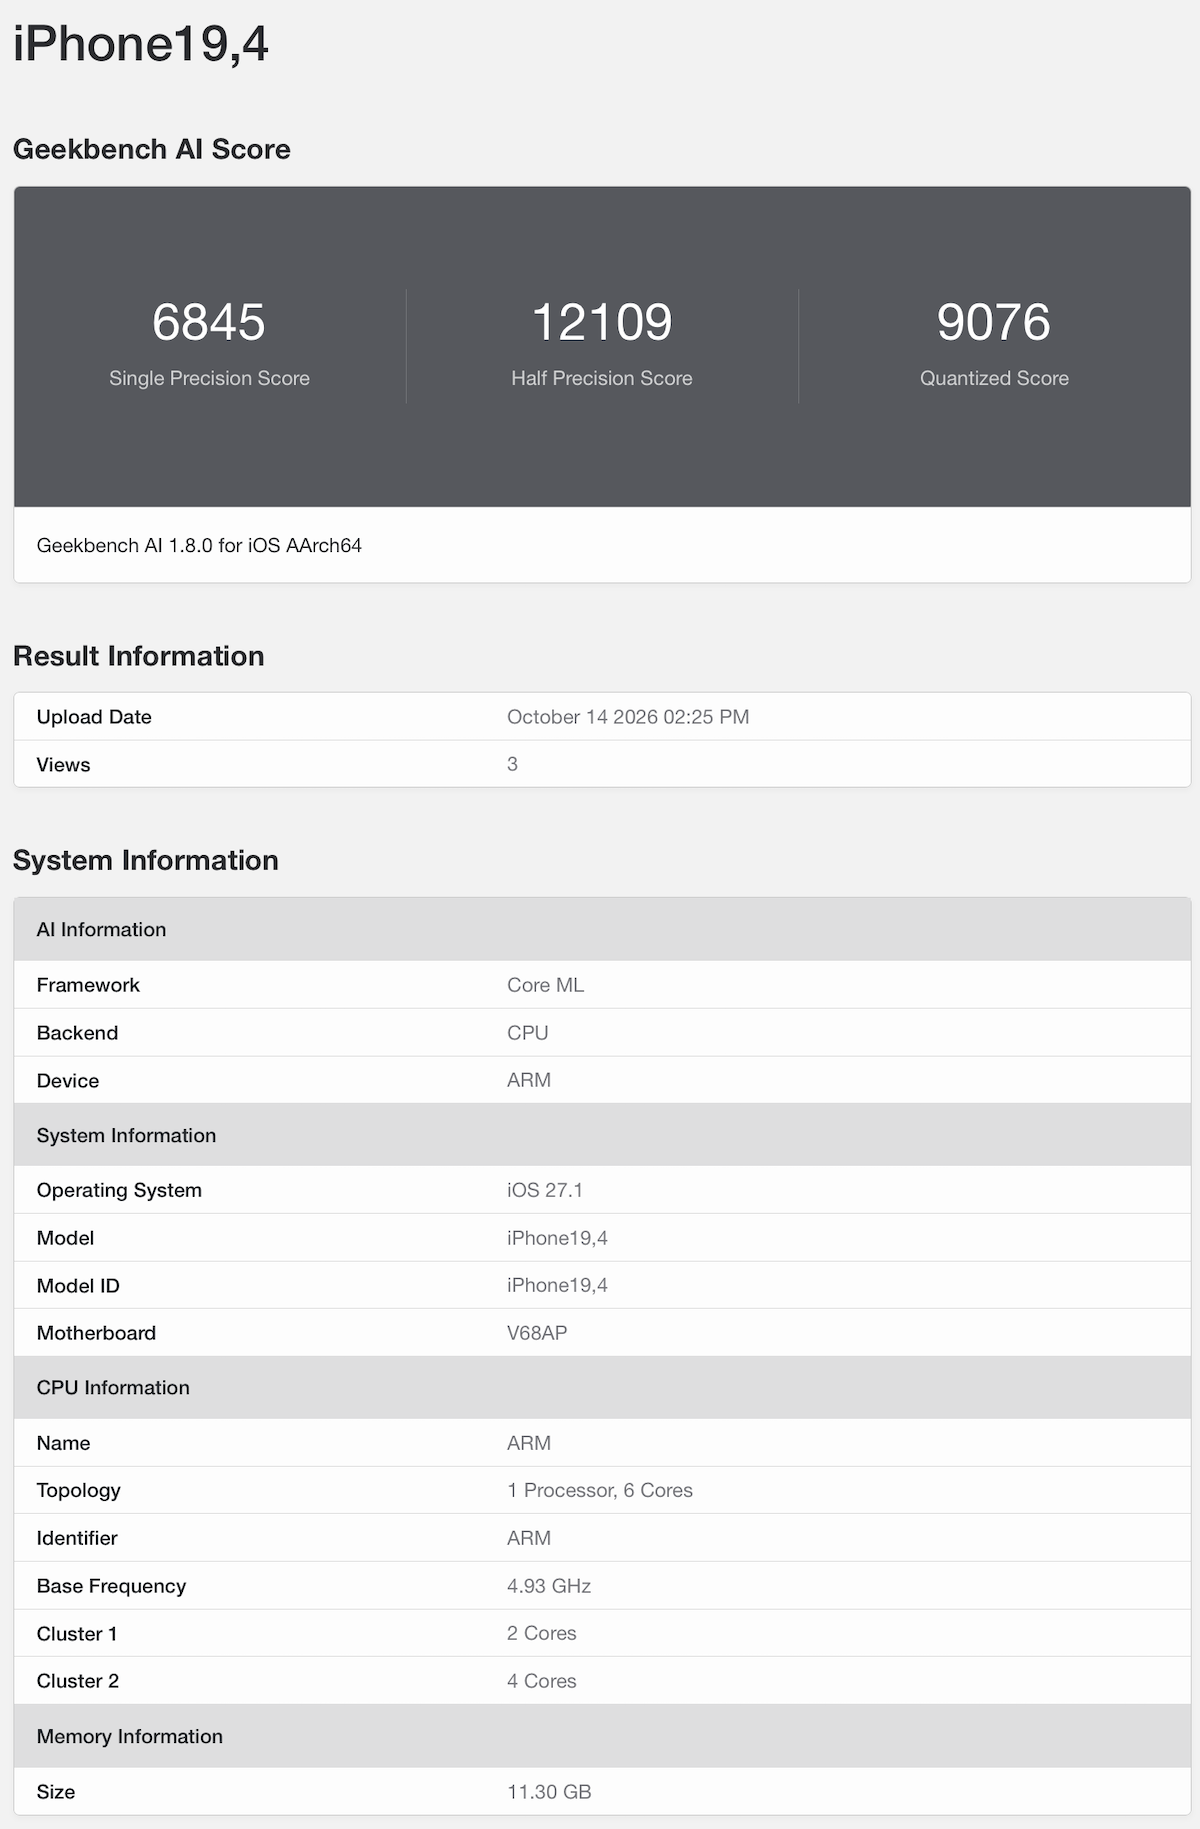Image resolution: width=1200 pixels, height=1829 pixels.
Task: Select the V68AP motherboard value
Action: (x=537, y=1333)
